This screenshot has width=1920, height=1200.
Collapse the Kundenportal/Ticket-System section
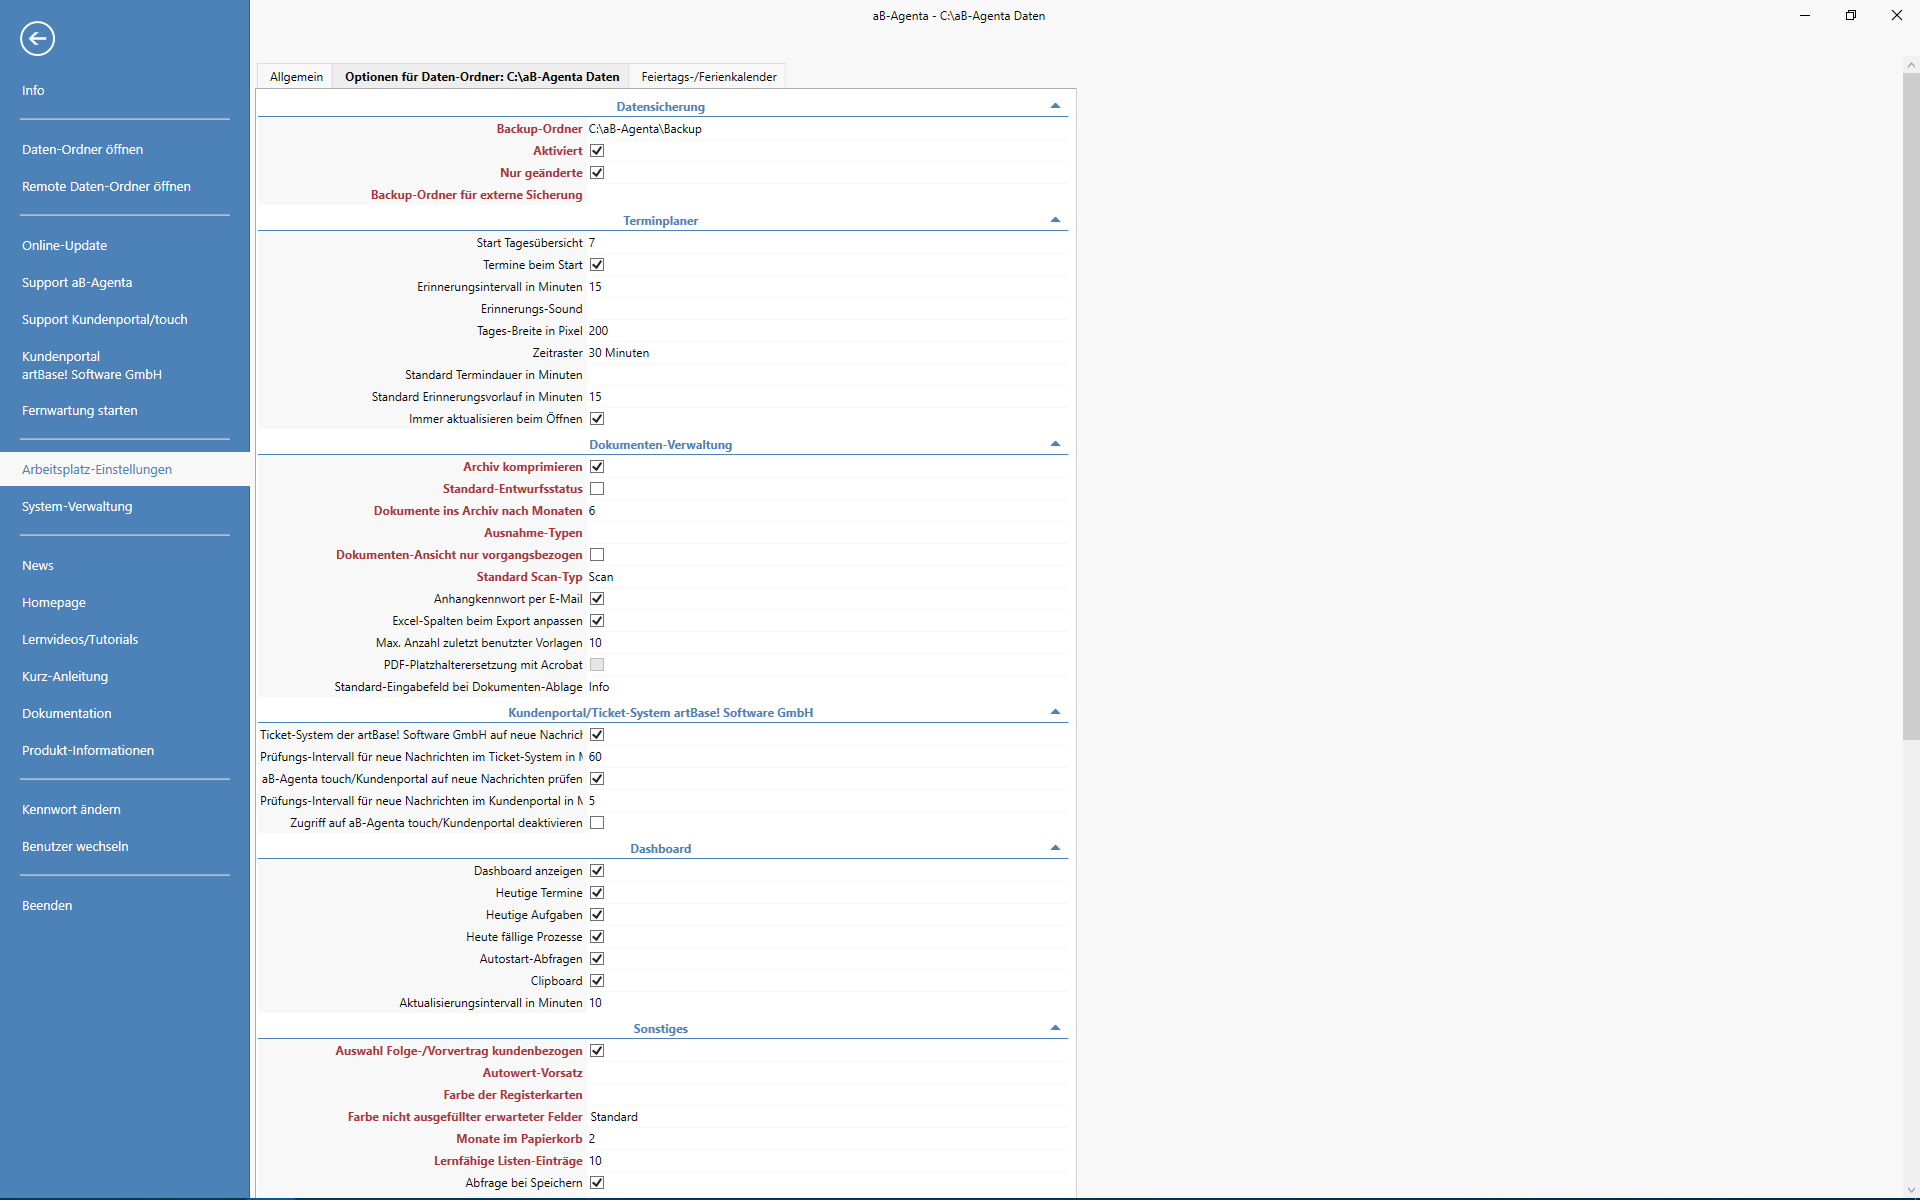pos(1055,712)
